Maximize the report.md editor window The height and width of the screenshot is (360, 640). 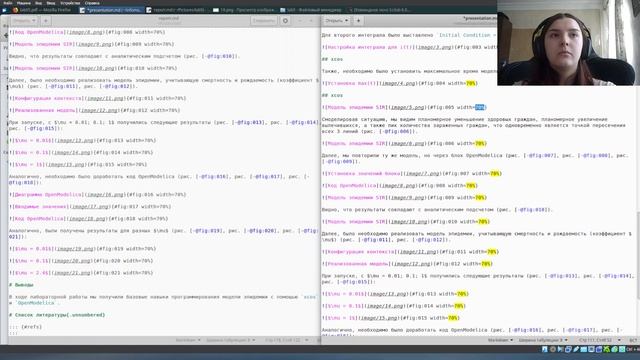311,20
